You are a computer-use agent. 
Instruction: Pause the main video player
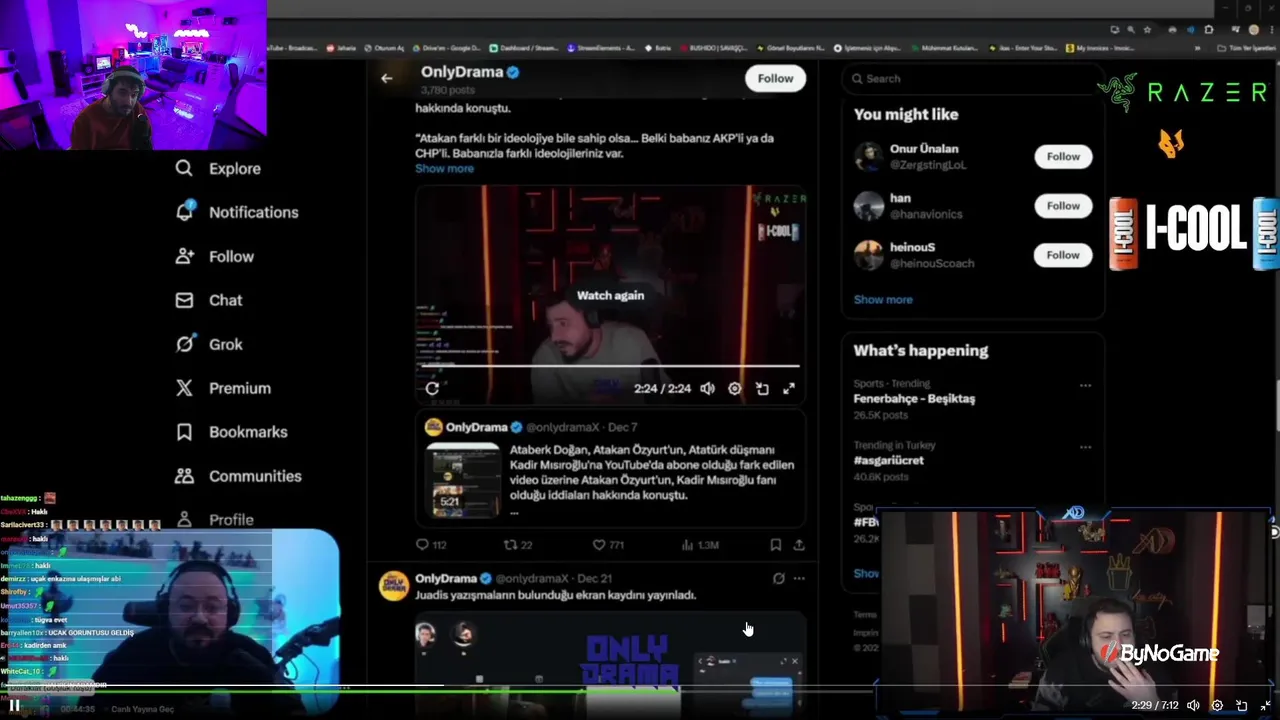pyautogui.click(x=15, y=705)
